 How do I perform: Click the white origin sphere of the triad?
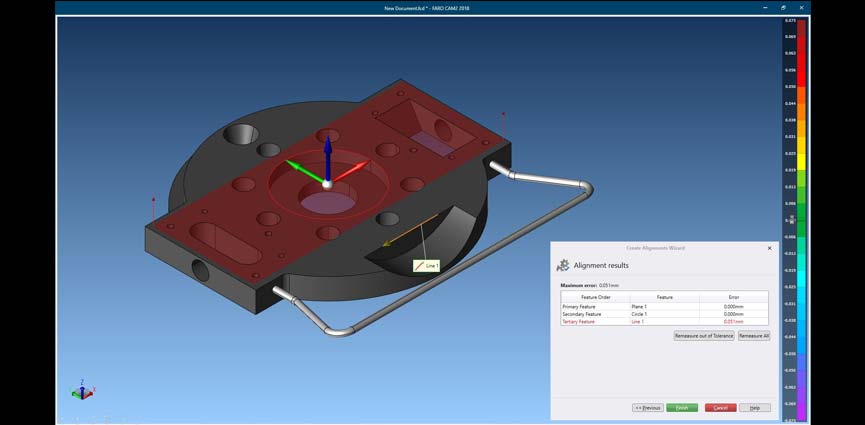pyautogui.click(x=325, y=184)
